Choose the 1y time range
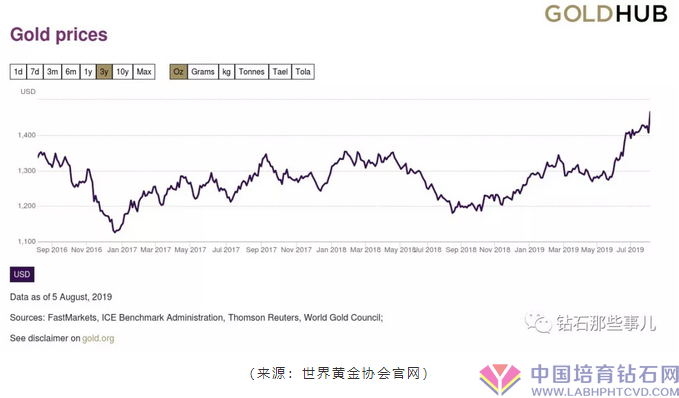Image resolution: width=679 pixels, height=398 pixels. 88,71
